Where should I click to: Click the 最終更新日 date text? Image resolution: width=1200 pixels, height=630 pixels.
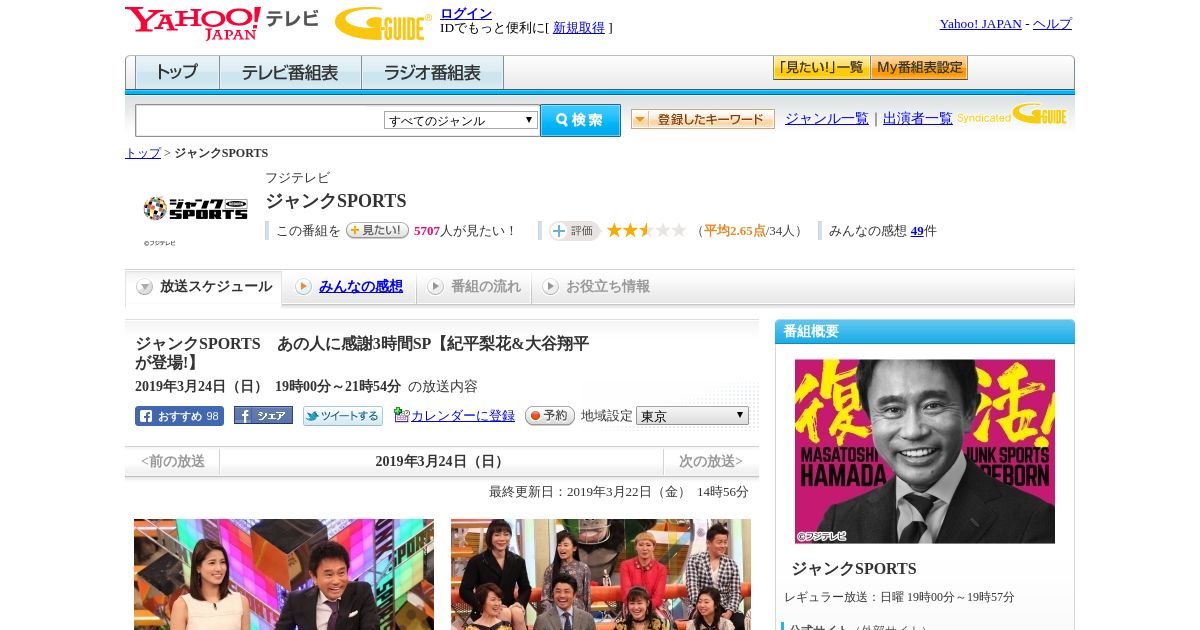(x=619, y=492)
